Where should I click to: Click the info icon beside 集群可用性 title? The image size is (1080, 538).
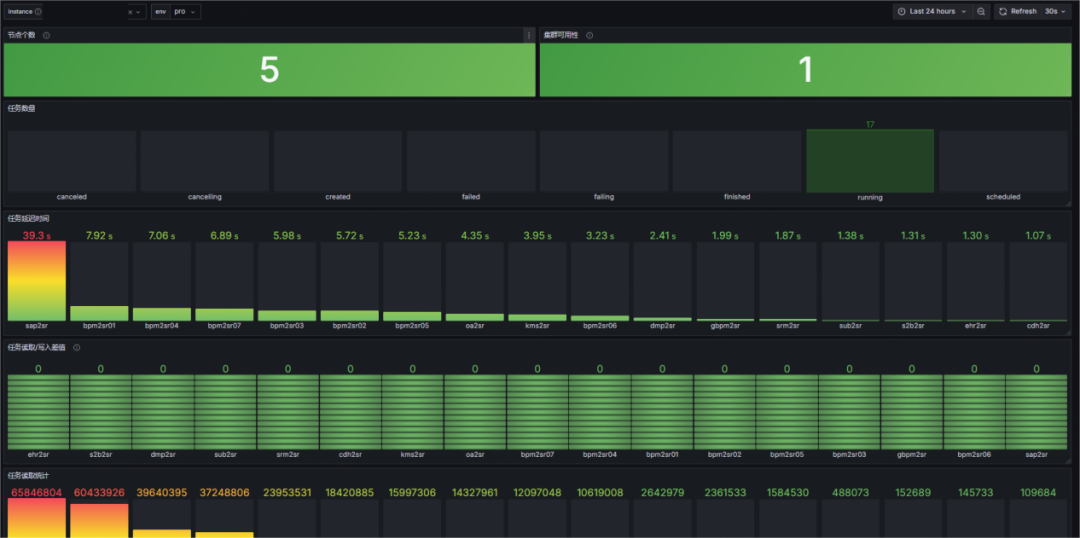click(x=590, y=35)
